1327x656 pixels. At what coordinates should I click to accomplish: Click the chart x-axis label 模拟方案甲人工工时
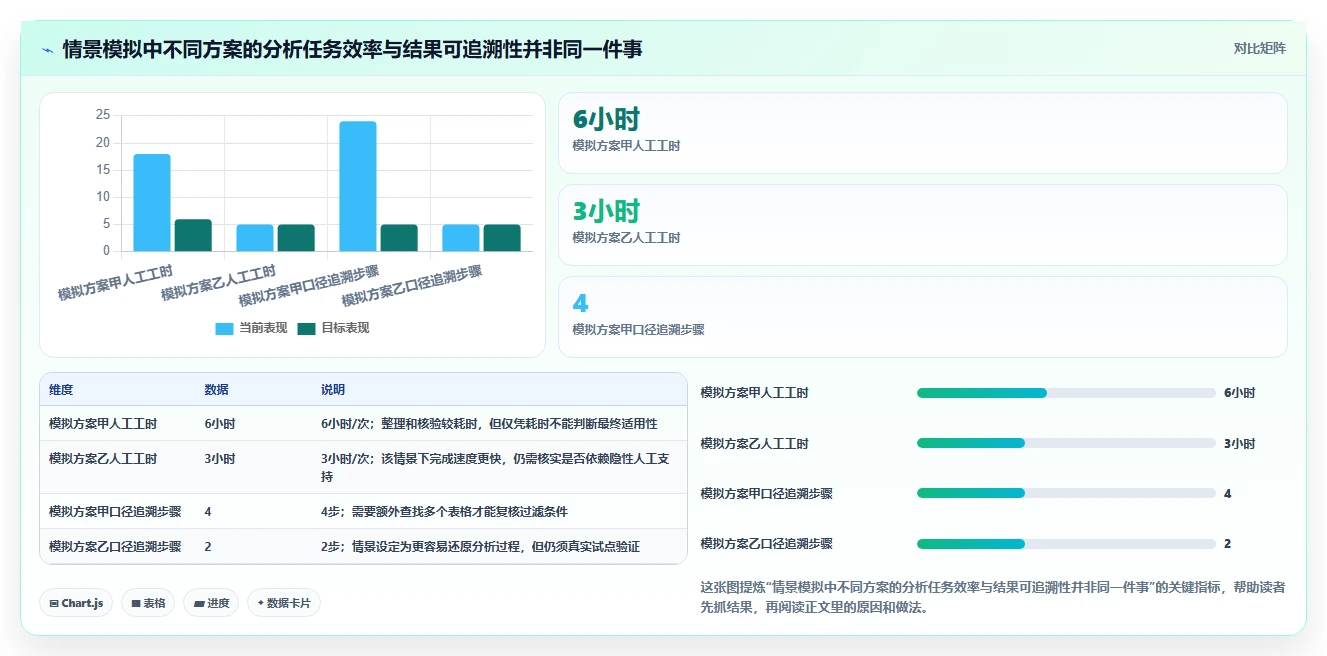pos(115,283)
